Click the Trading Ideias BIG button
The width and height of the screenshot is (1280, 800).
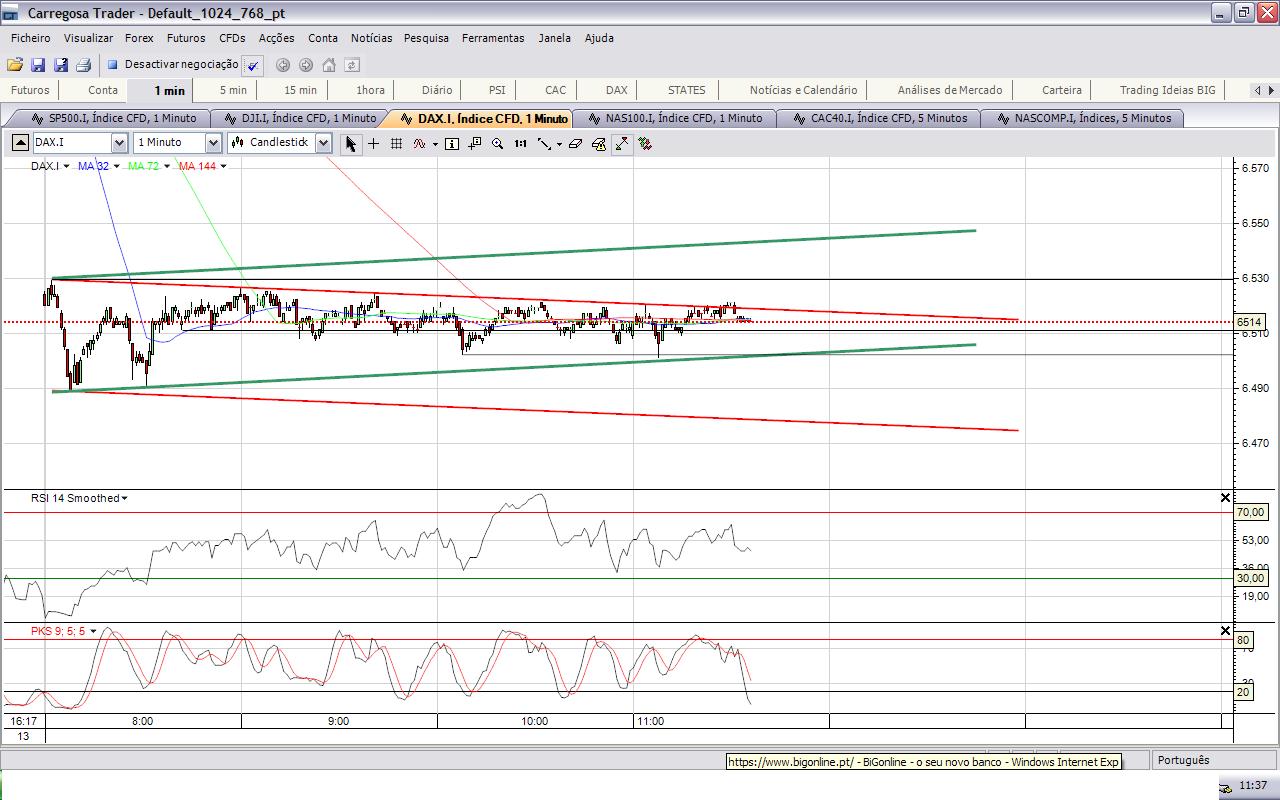1167,90
